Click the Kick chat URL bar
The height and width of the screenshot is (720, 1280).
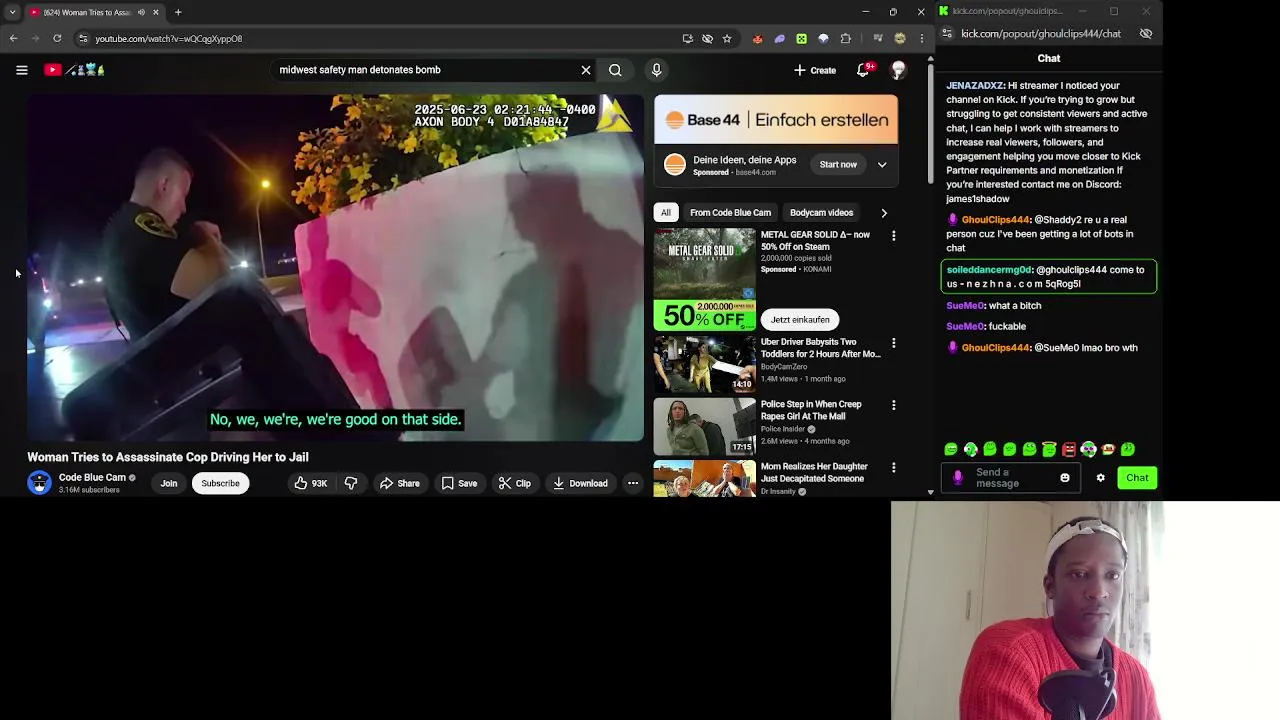pyautogui.click(x=1041, y=34)
